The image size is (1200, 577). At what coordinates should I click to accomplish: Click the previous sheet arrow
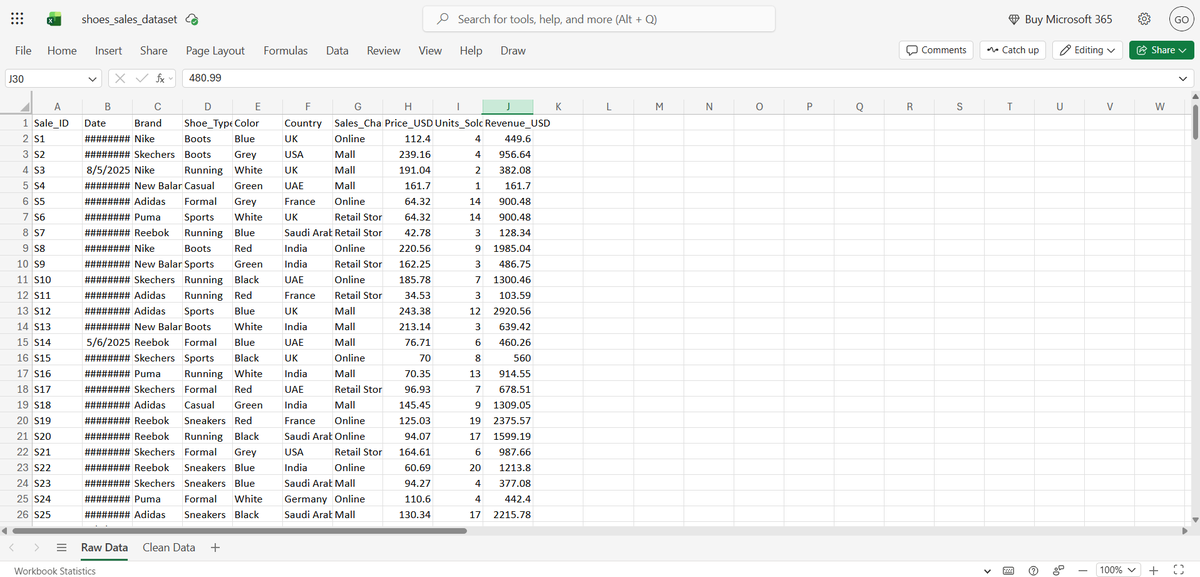point(13,547)
